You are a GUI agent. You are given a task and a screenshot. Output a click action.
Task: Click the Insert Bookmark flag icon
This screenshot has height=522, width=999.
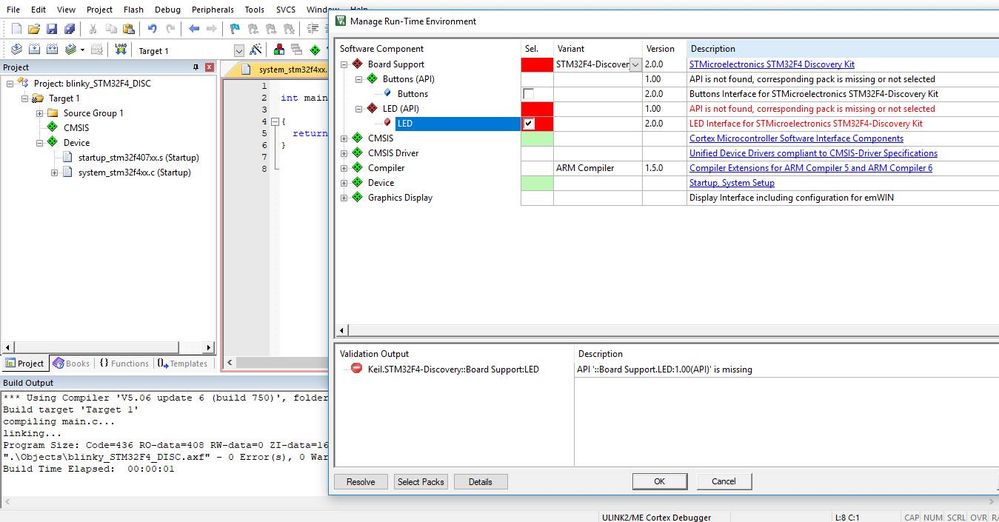[x=235, y=29]
